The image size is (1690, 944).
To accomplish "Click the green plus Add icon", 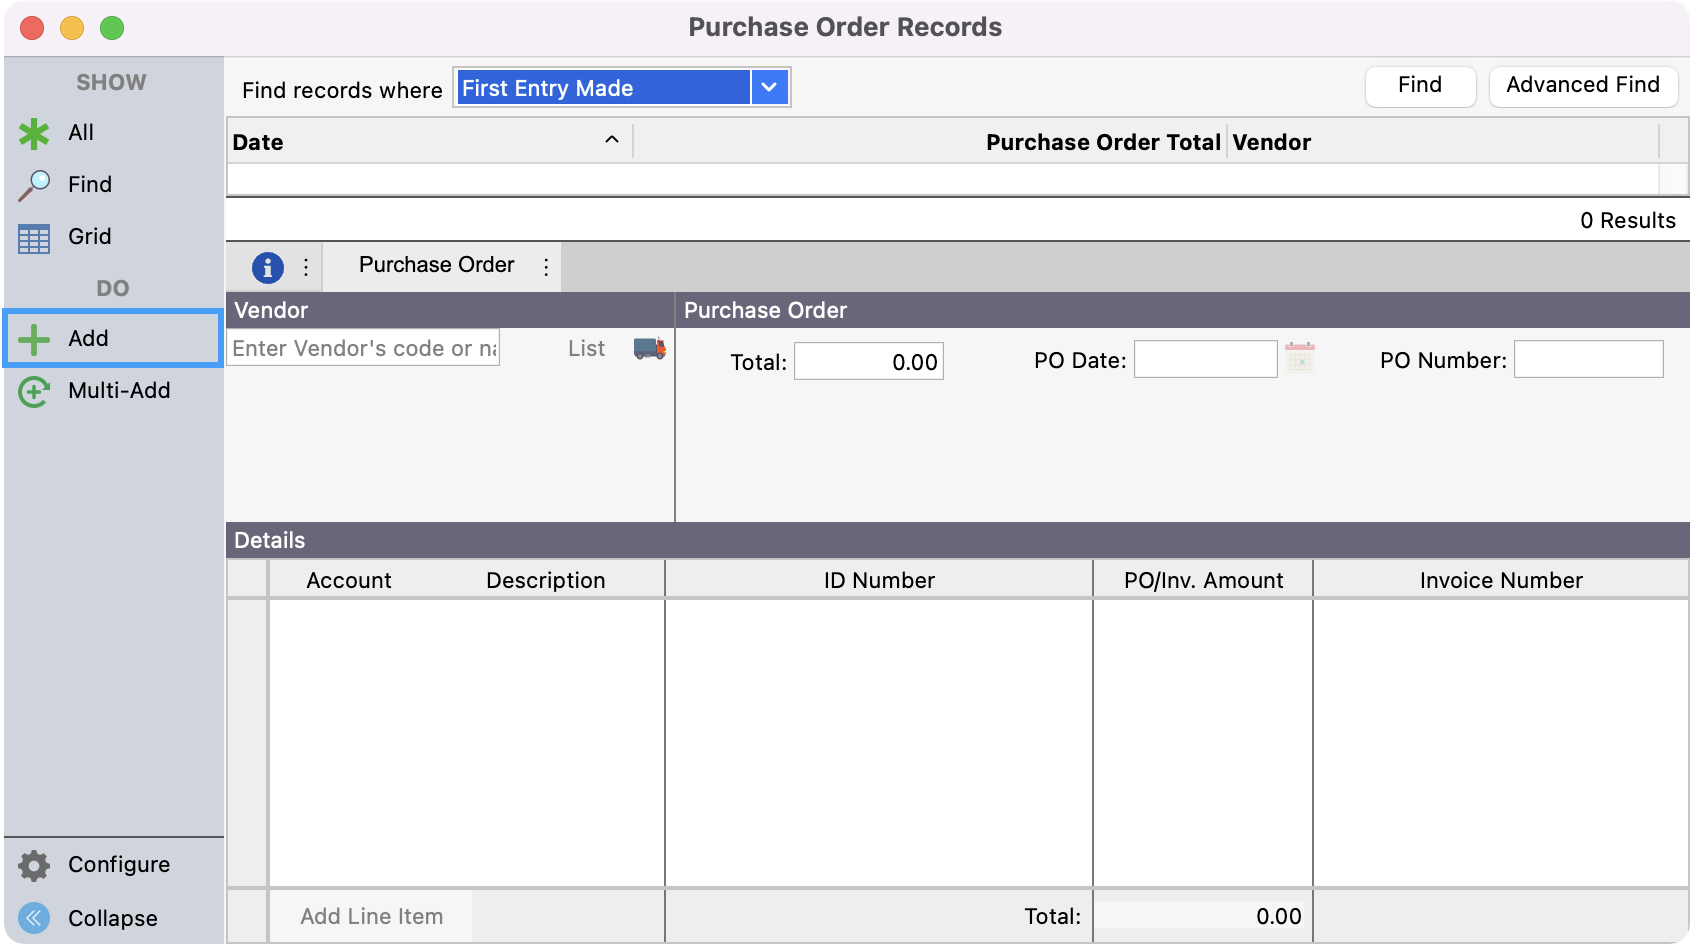I will click(34, 339).
